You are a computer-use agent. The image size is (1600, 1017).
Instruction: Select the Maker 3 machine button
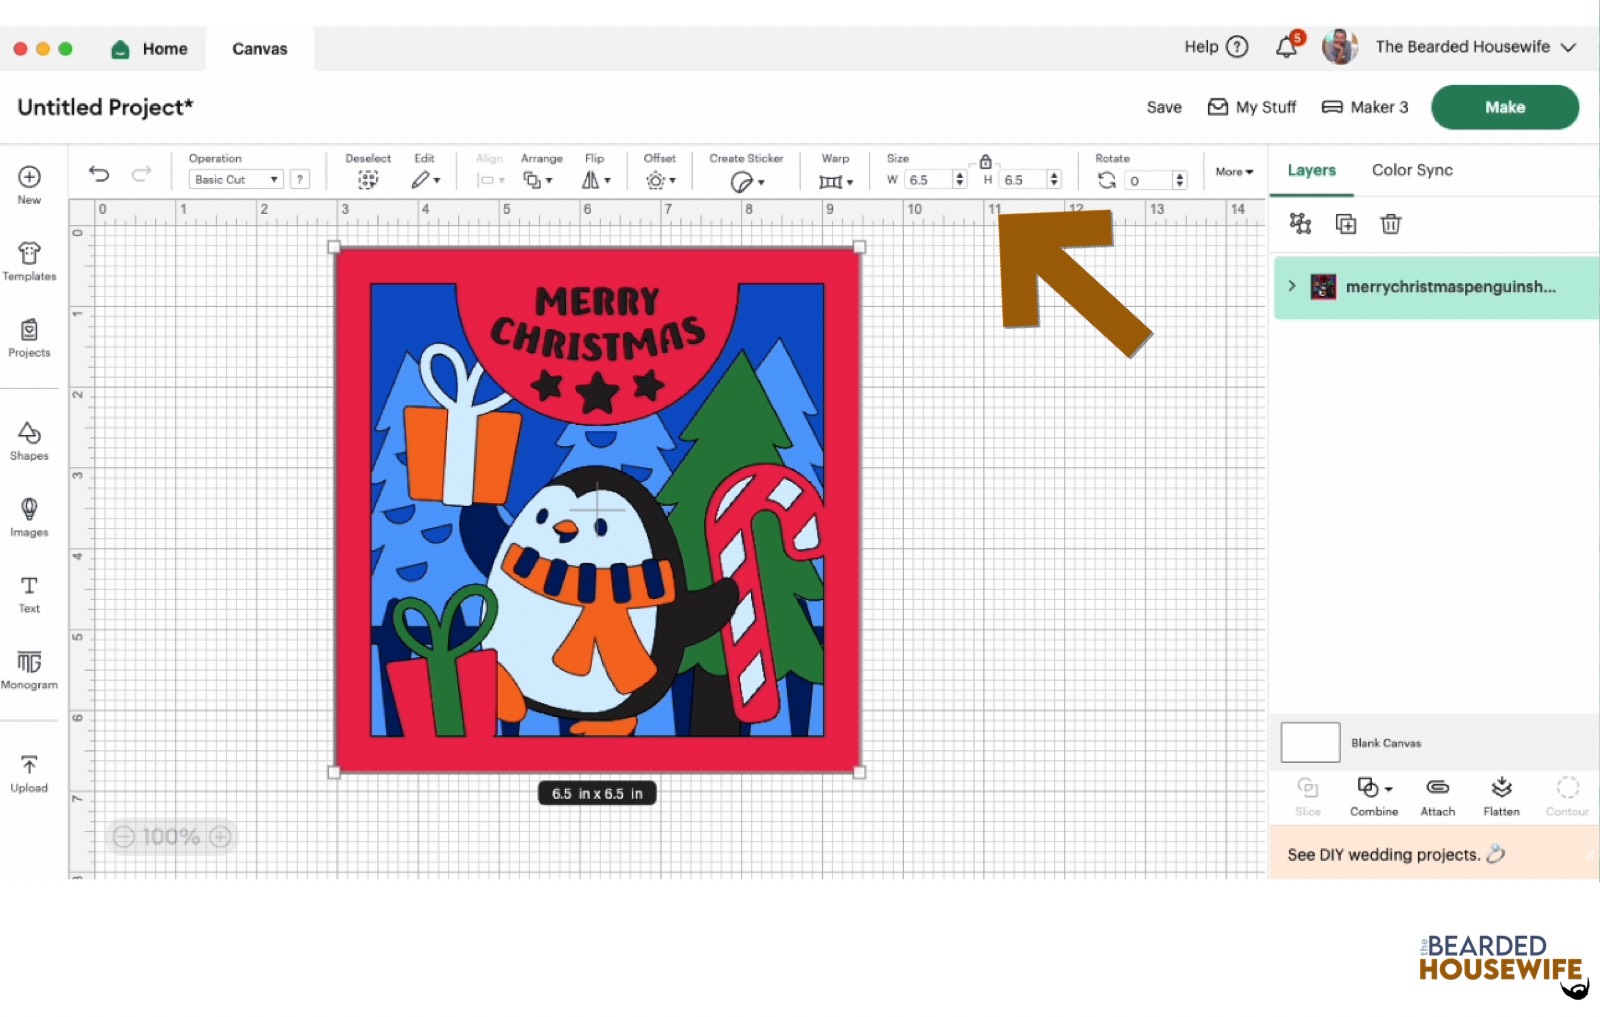point(1365,107)
